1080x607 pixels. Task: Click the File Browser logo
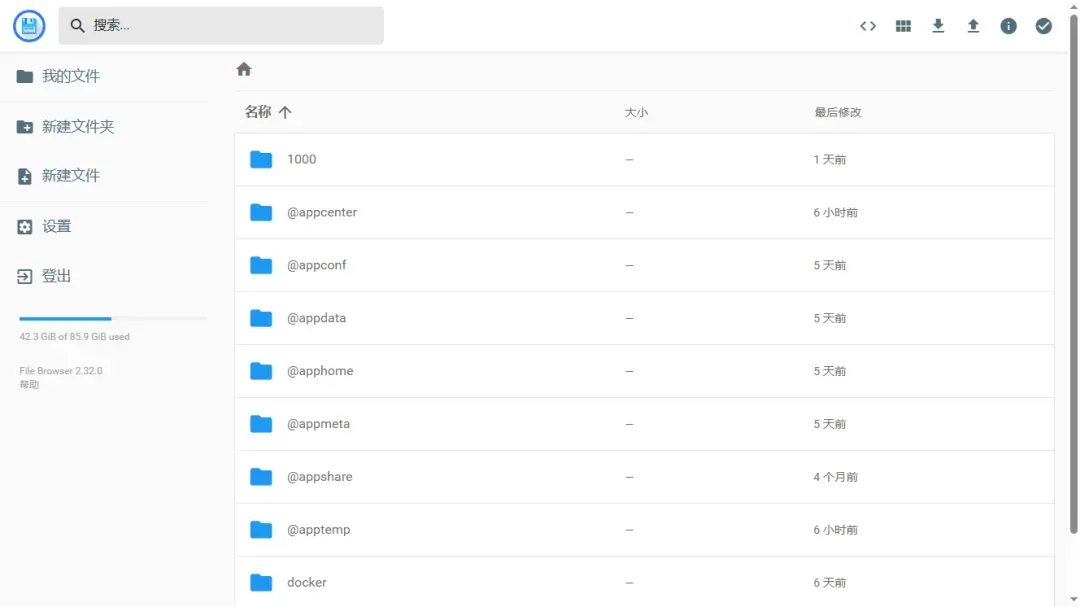pos(28,25)
